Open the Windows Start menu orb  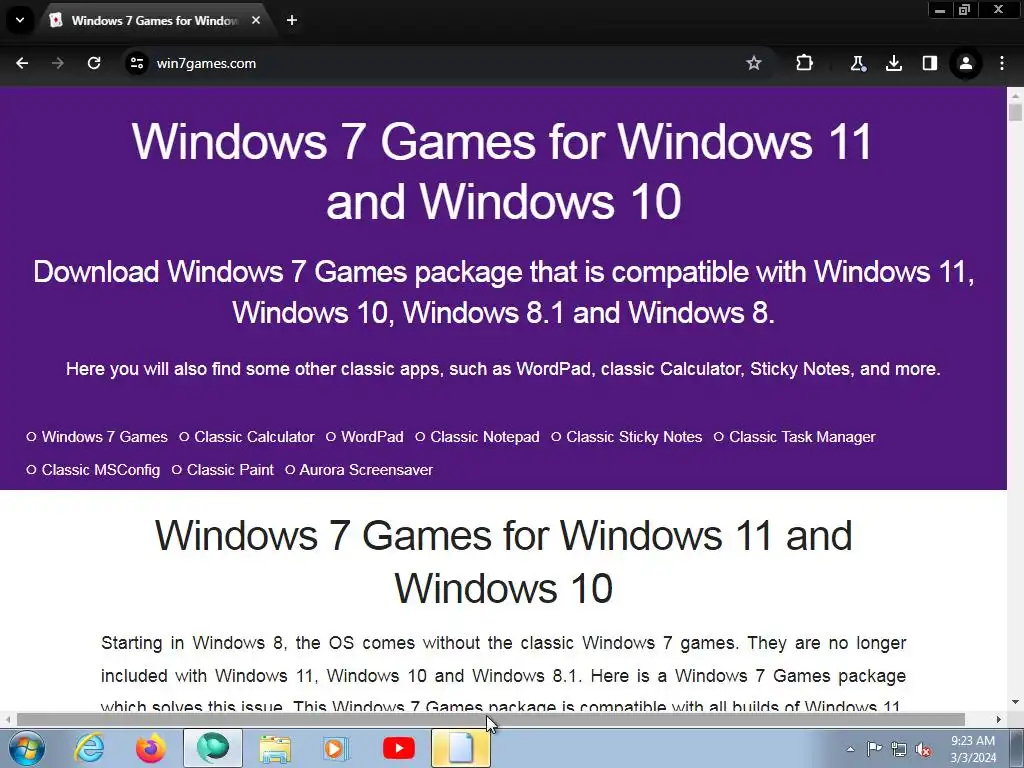click(26, 748)
